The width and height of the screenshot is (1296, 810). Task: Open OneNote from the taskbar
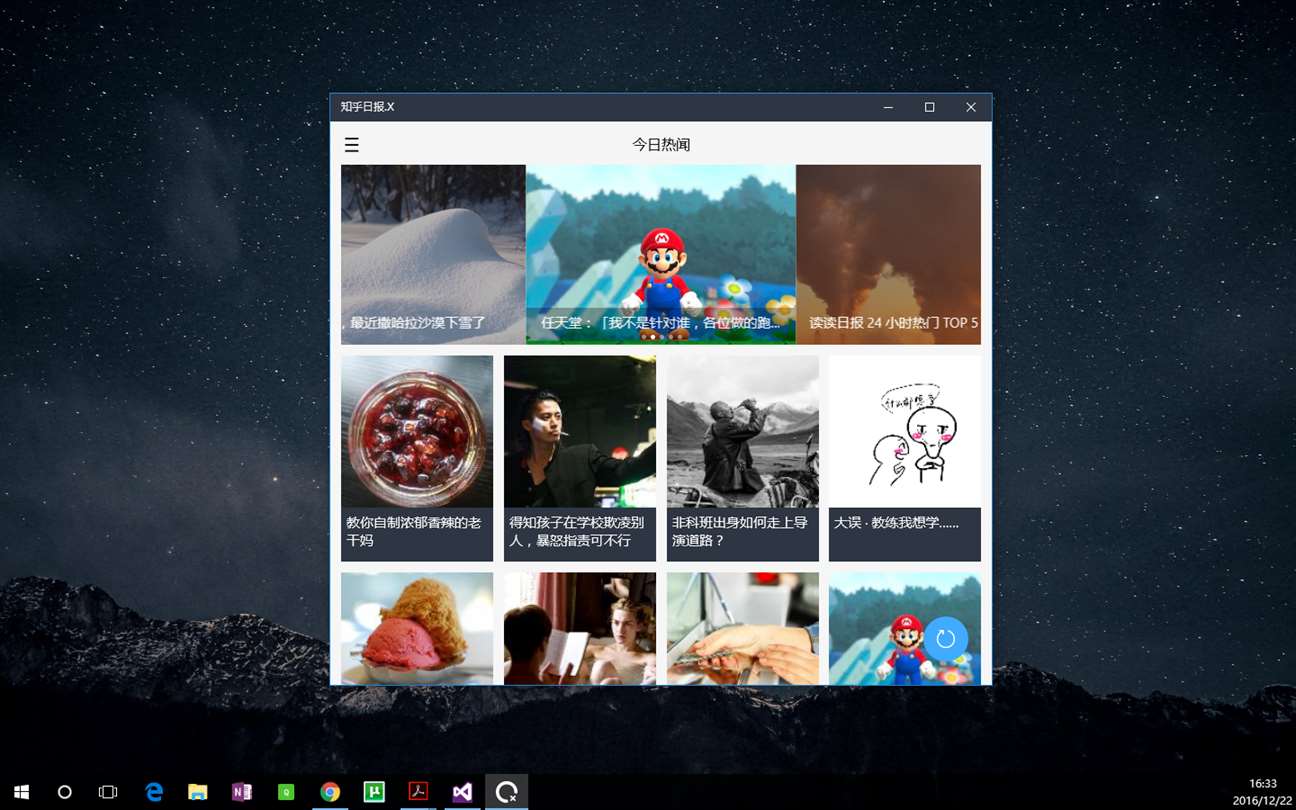(242, 792)
